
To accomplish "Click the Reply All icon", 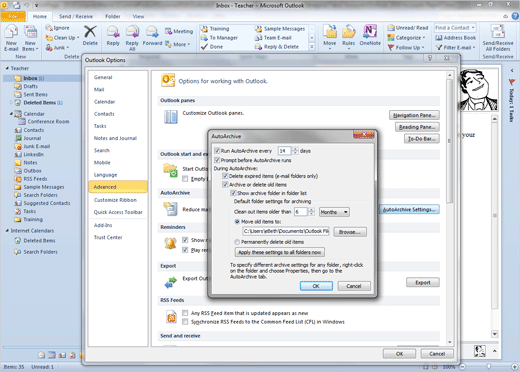I will click(x=132, y=32).
